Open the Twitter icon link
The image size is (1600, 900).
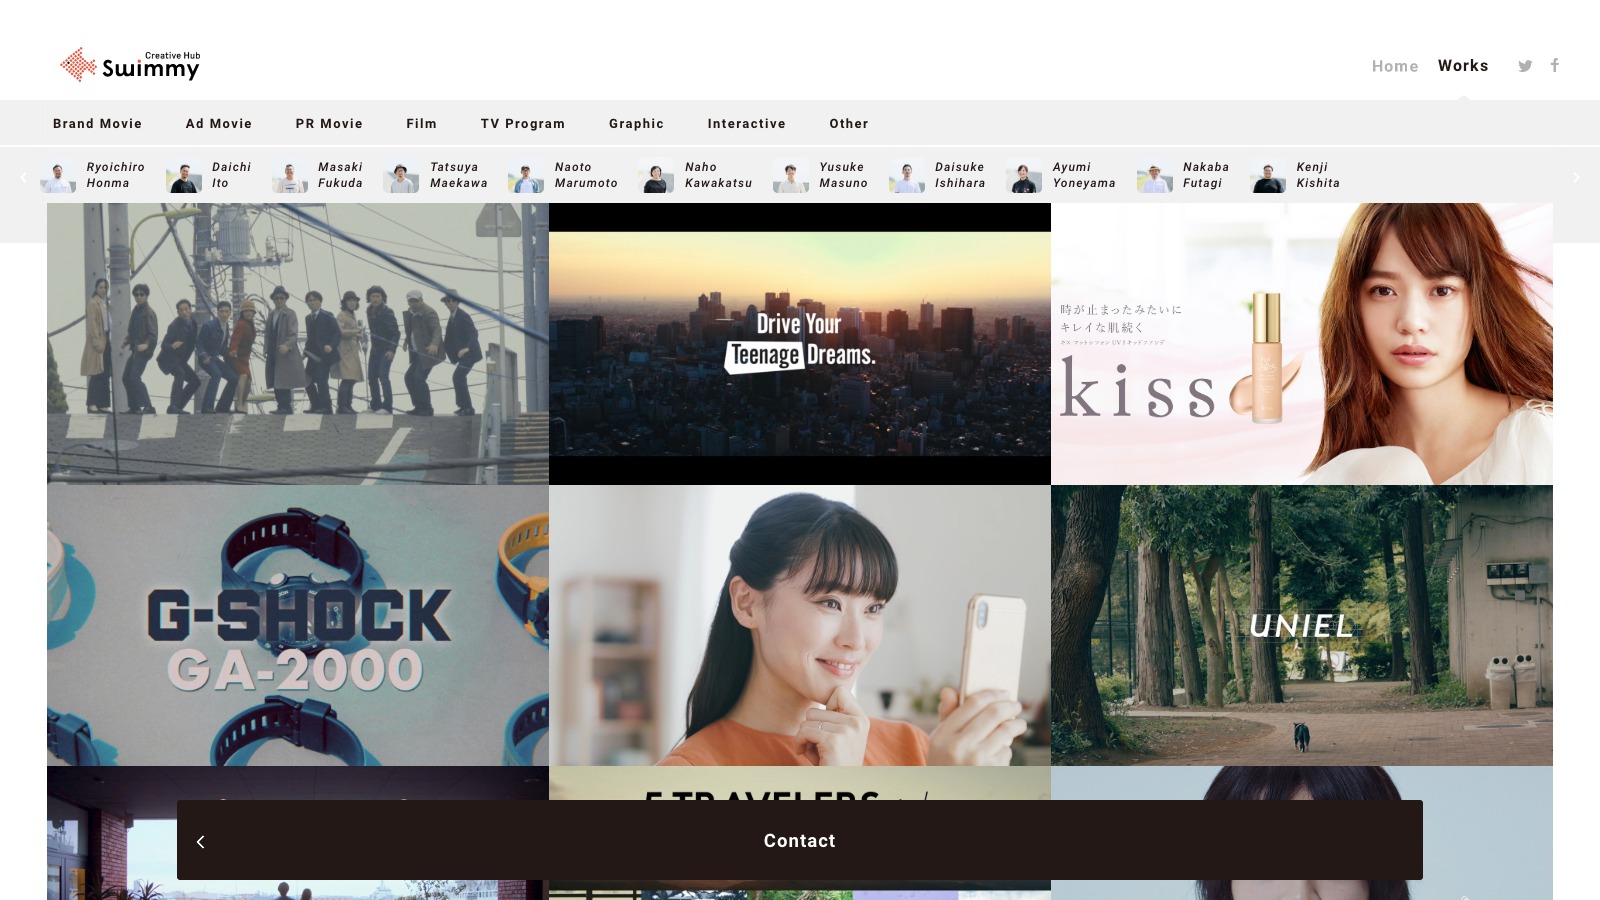[x=1525, y=66]
